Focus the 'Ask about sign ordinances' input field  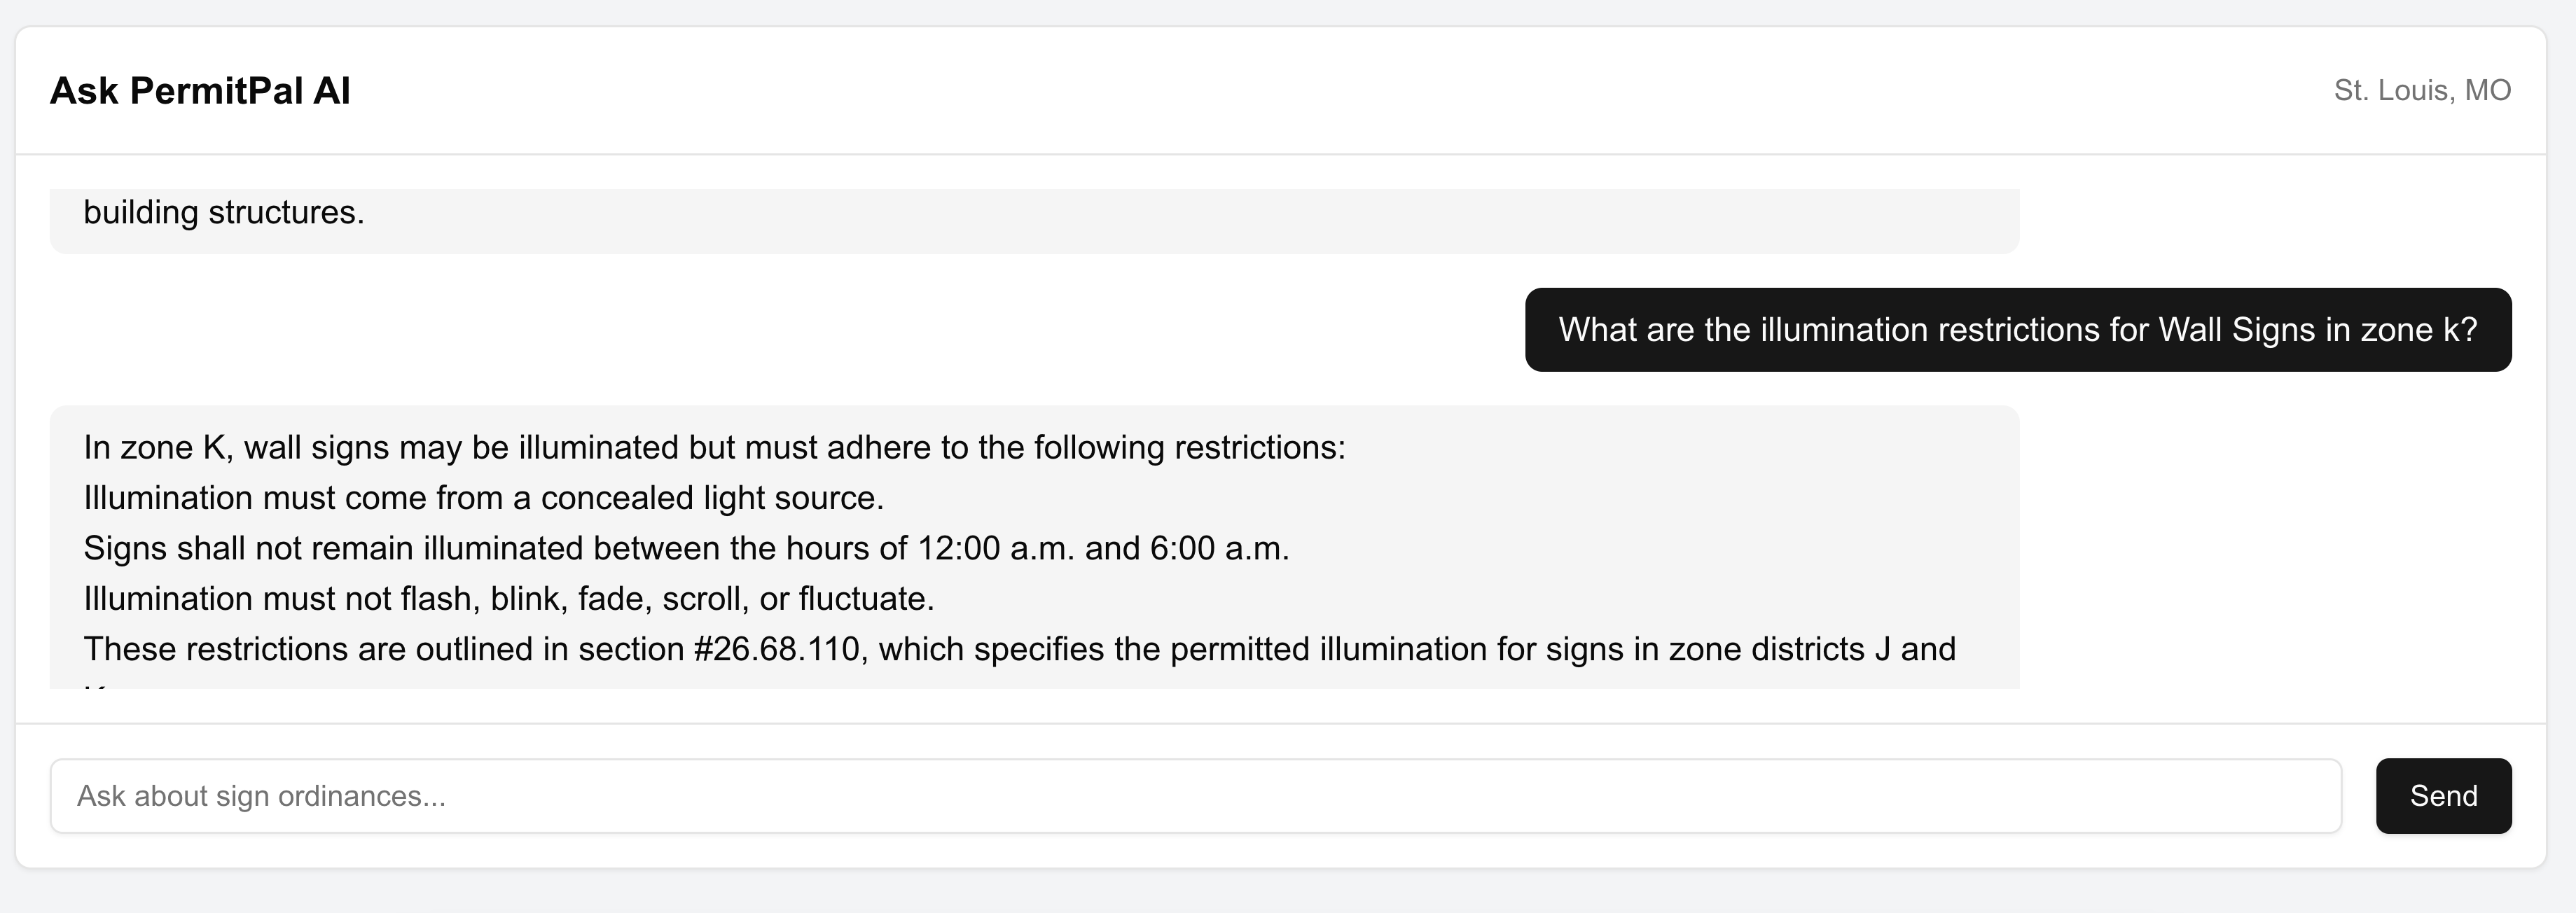[x=1195, y=796]
